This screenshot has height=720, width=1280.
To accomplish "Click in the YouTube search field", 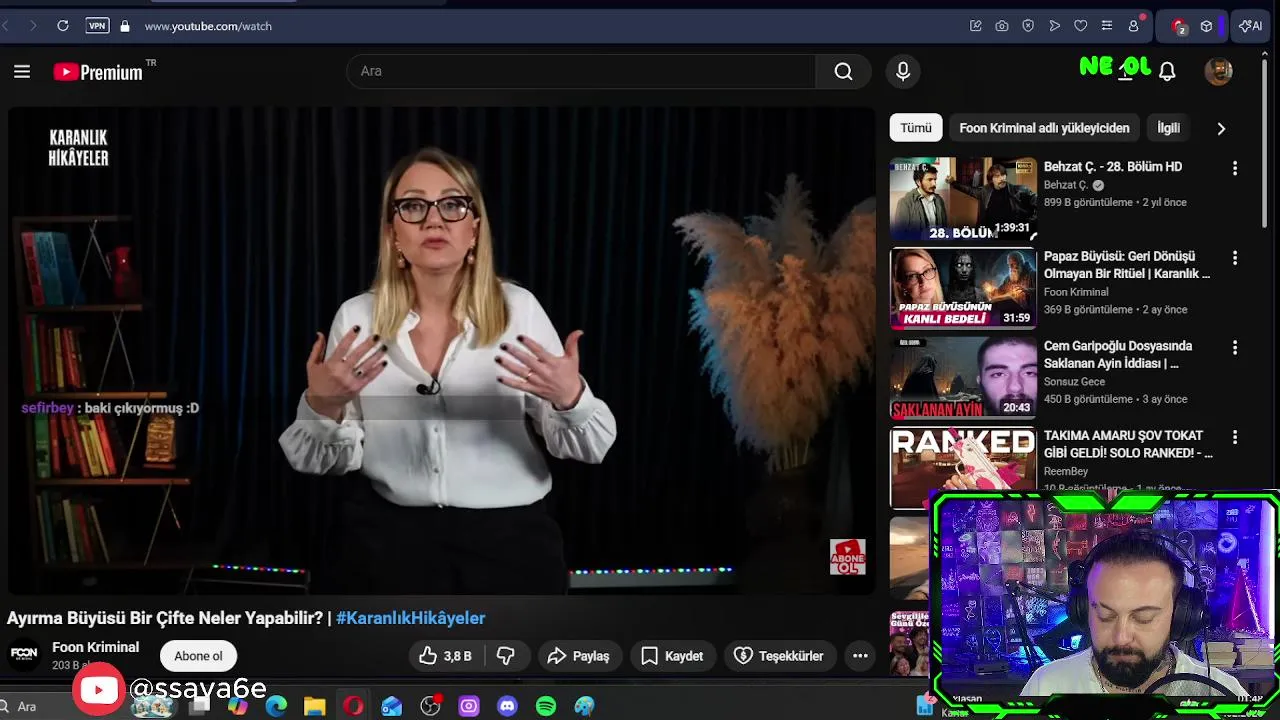I will click(x=581, y=71).
